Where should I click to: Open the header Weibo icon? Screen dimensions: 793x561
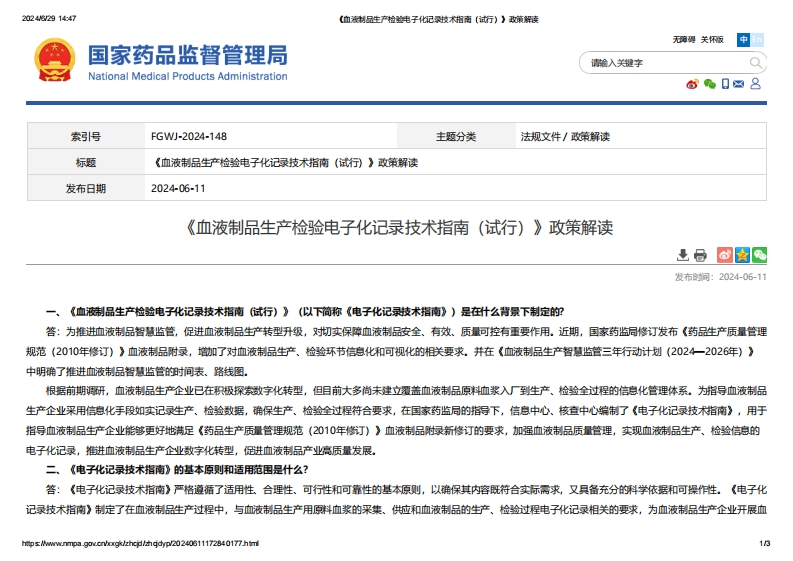(692, 84)
